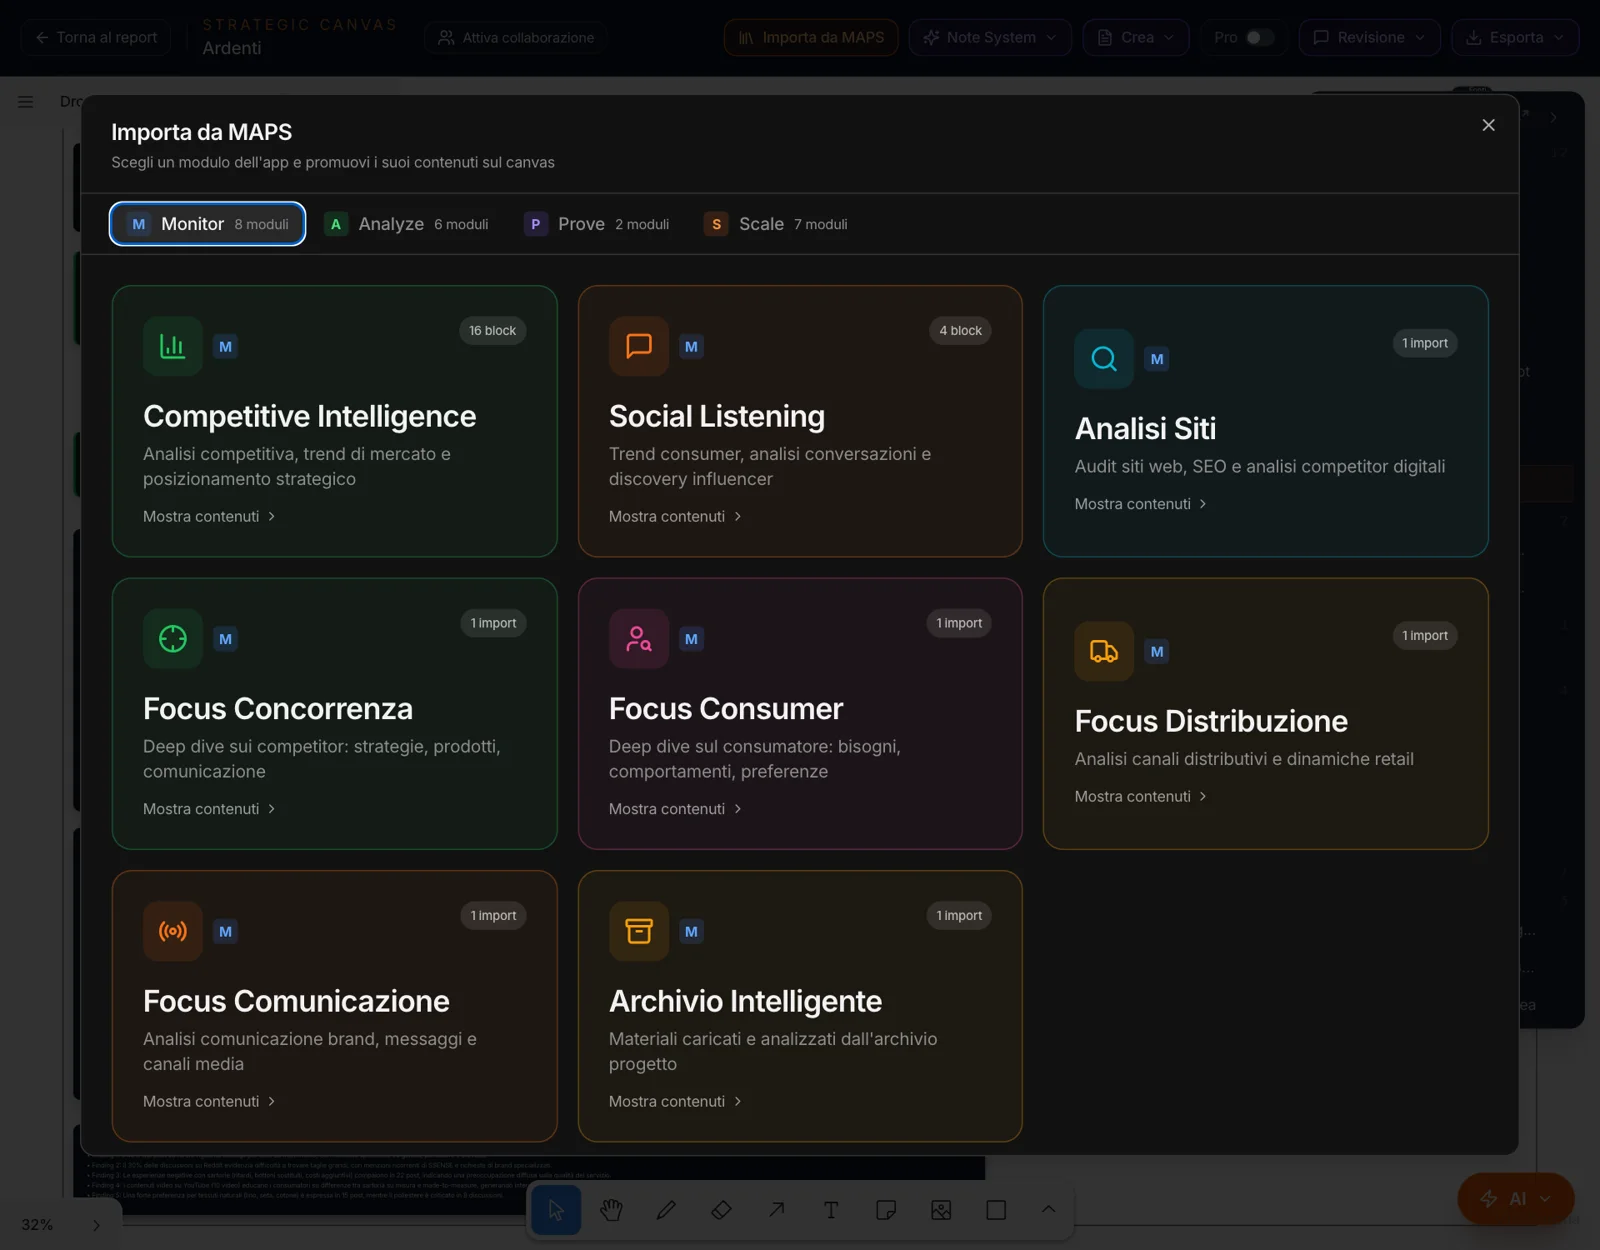Switch to the Prove tab

[x=597, y=224]
